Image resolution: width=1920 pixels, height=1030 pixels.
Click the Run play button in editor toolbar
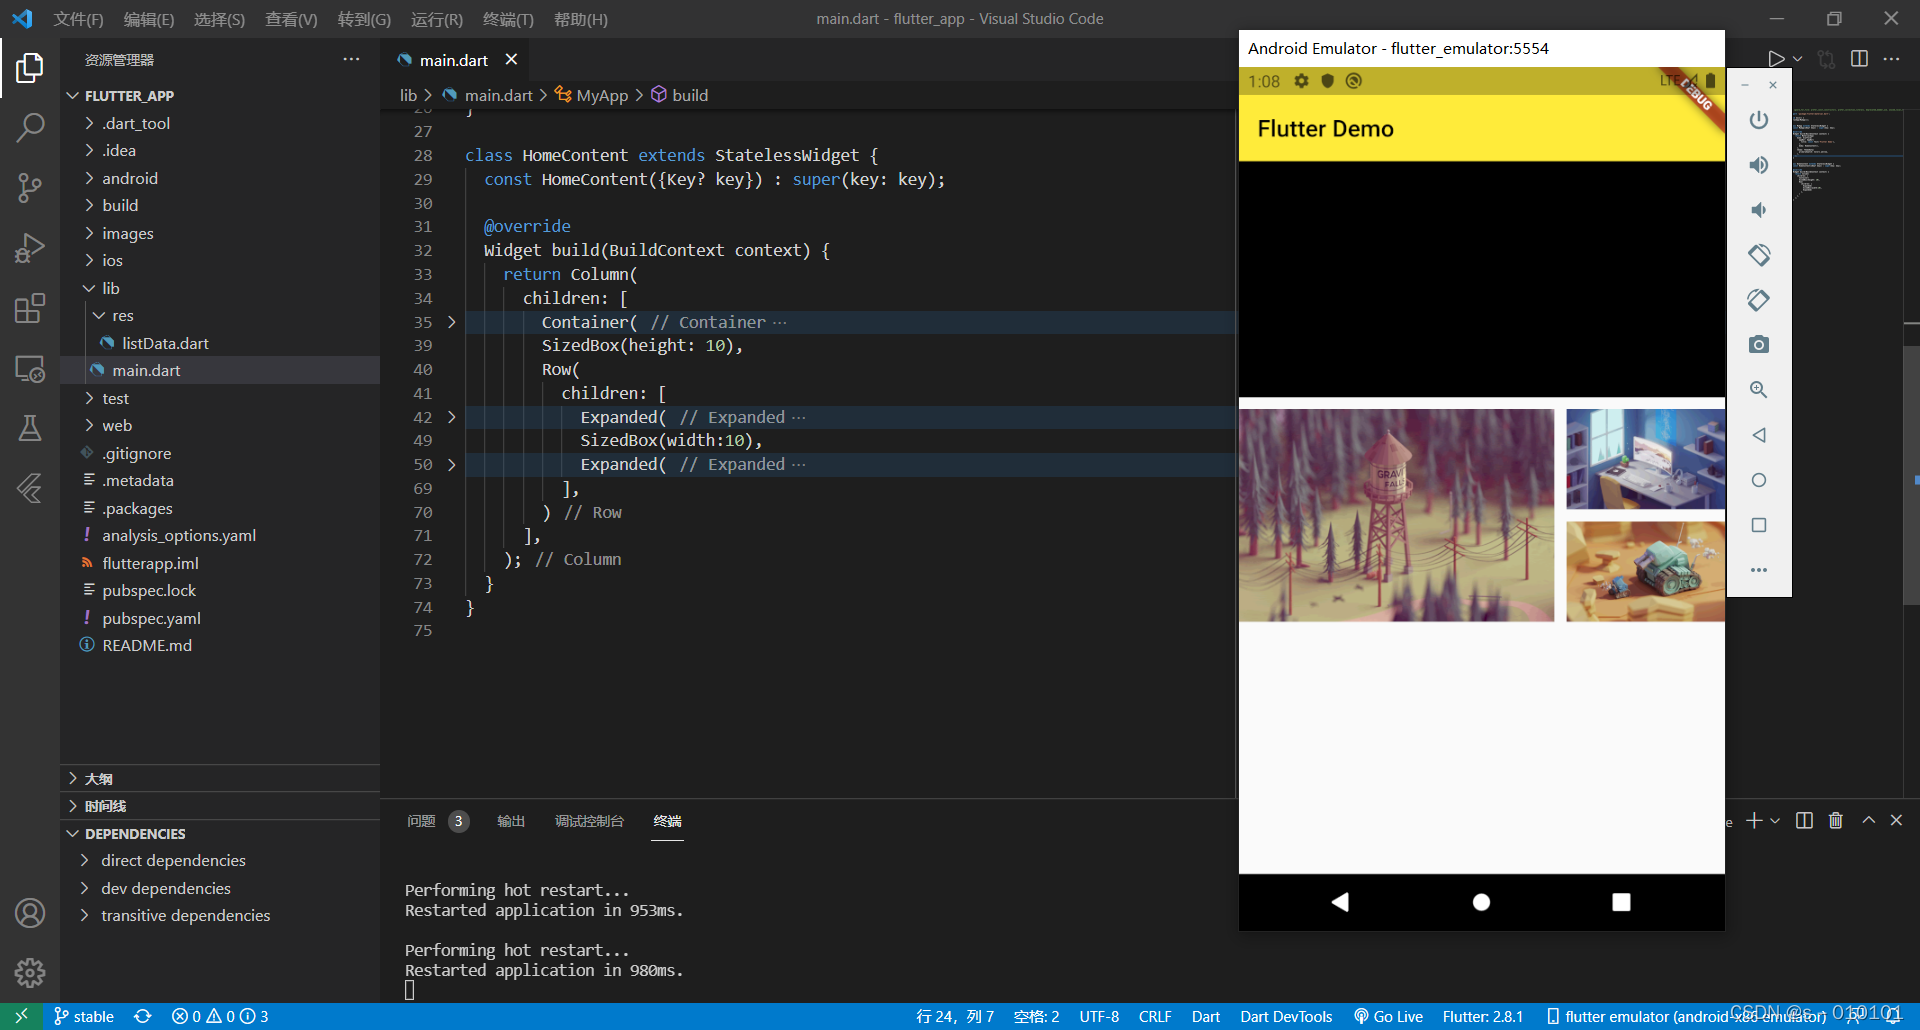(x=1776, y=59)
